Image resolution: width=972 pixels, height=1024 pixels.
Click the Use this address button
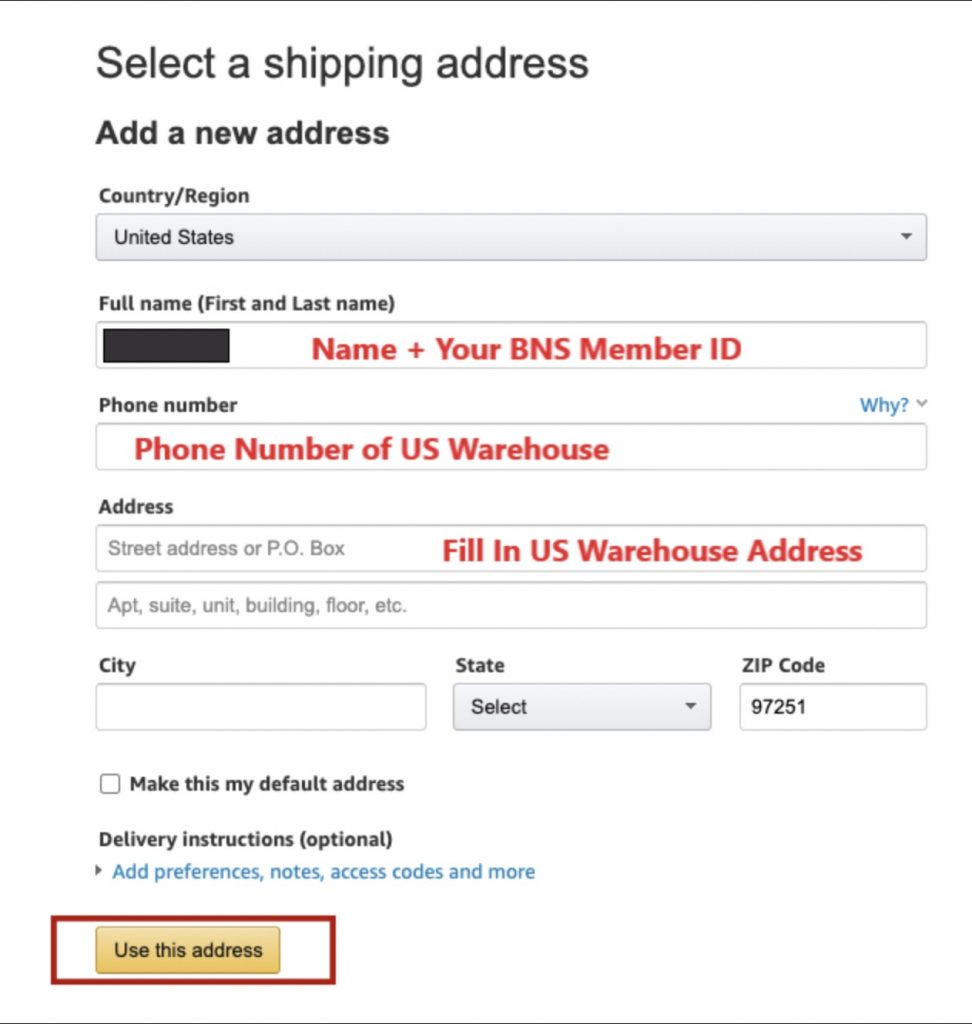(187, 950)
